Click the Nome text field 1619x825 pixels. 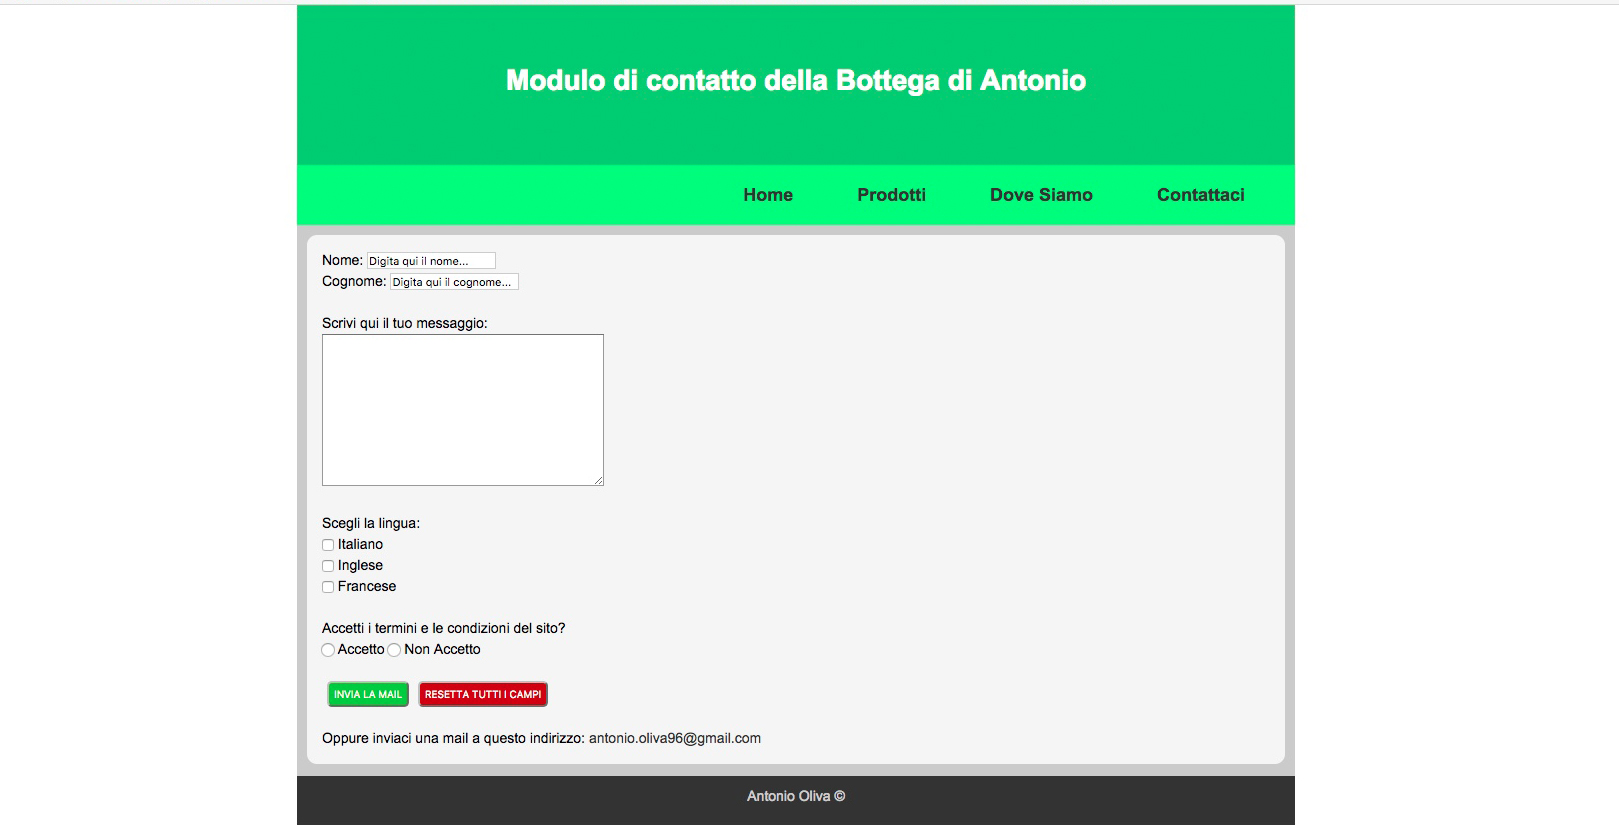(x=431, y=261)
